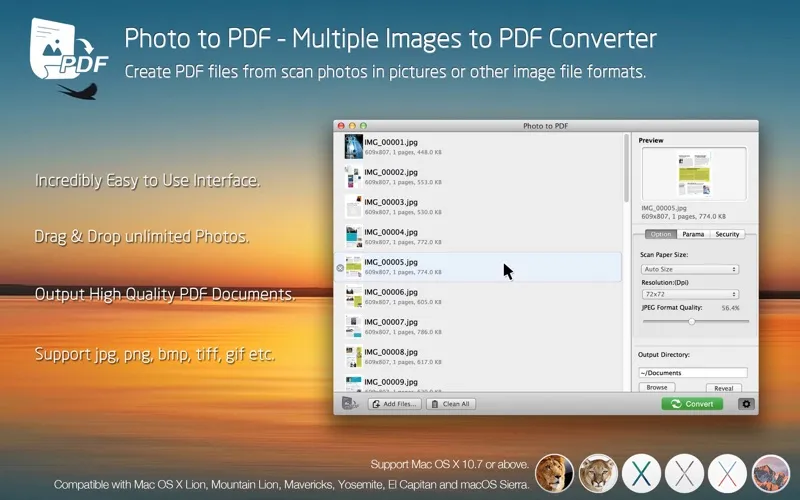Switch to the Option tab
The height and width of the screenshot is (500, 800).
(661, 234)
